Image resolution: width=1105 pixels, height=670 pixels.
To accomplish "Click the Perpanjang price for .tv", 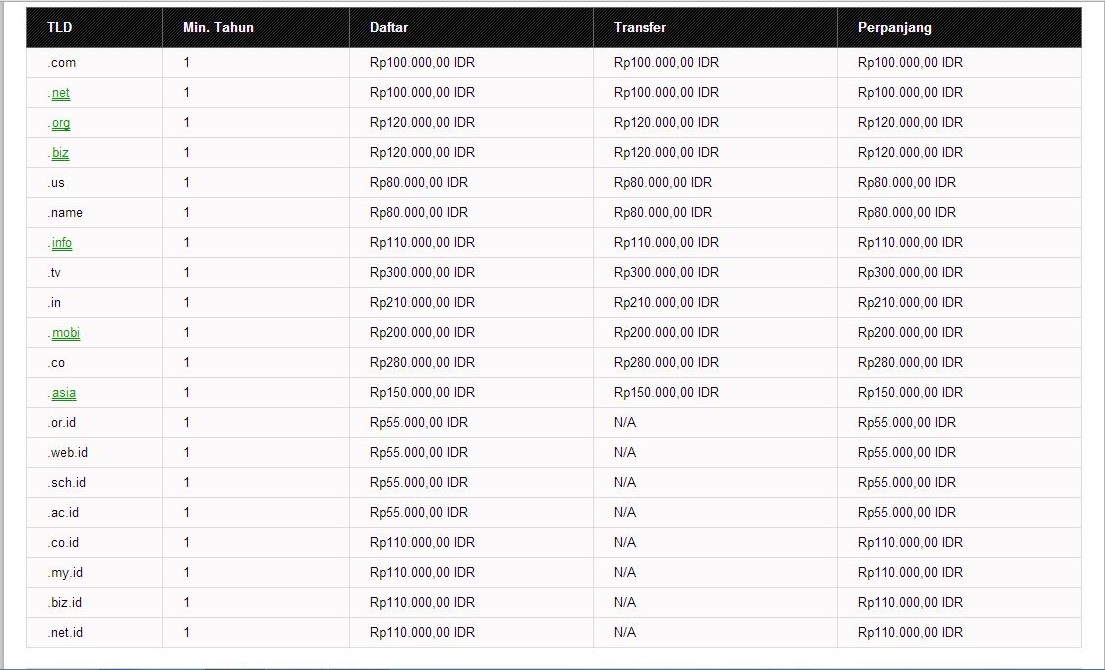I will coord(910,273).
